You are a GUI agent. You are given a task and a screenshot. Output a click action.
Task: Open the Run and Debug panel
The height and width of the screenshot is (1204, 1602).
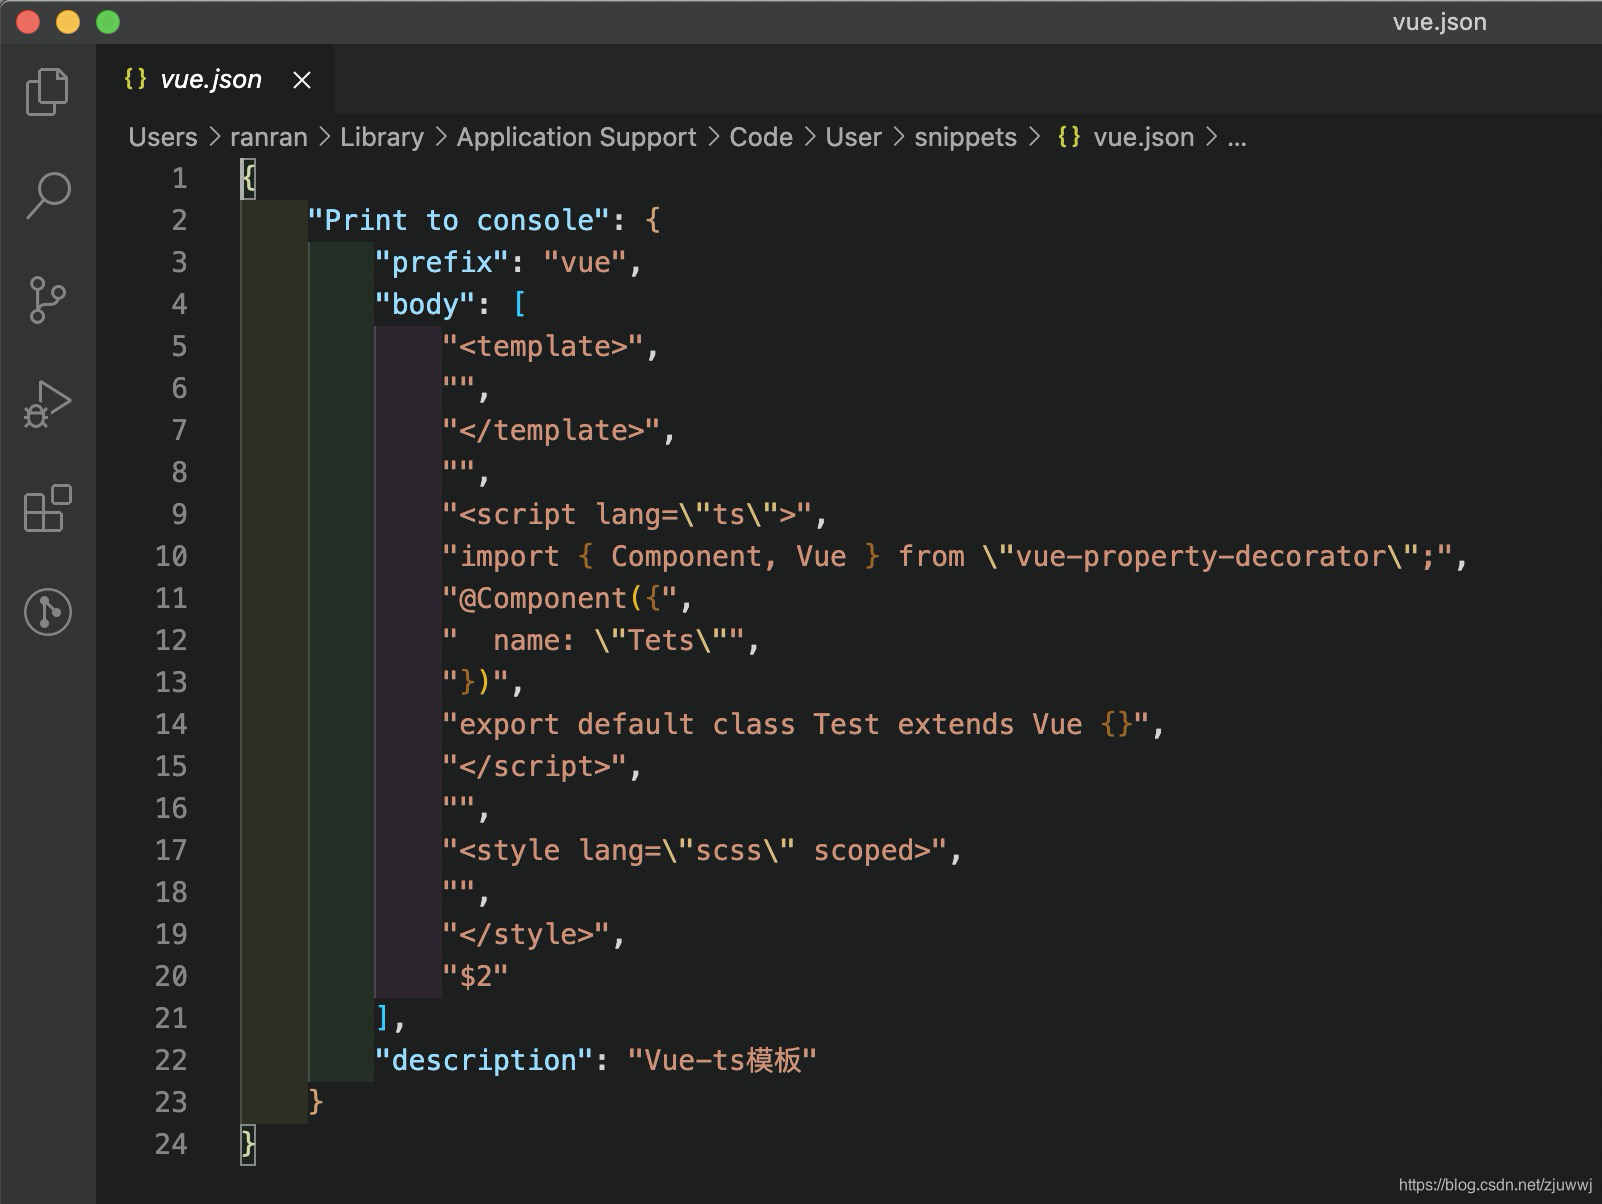(x=47, y=404)
